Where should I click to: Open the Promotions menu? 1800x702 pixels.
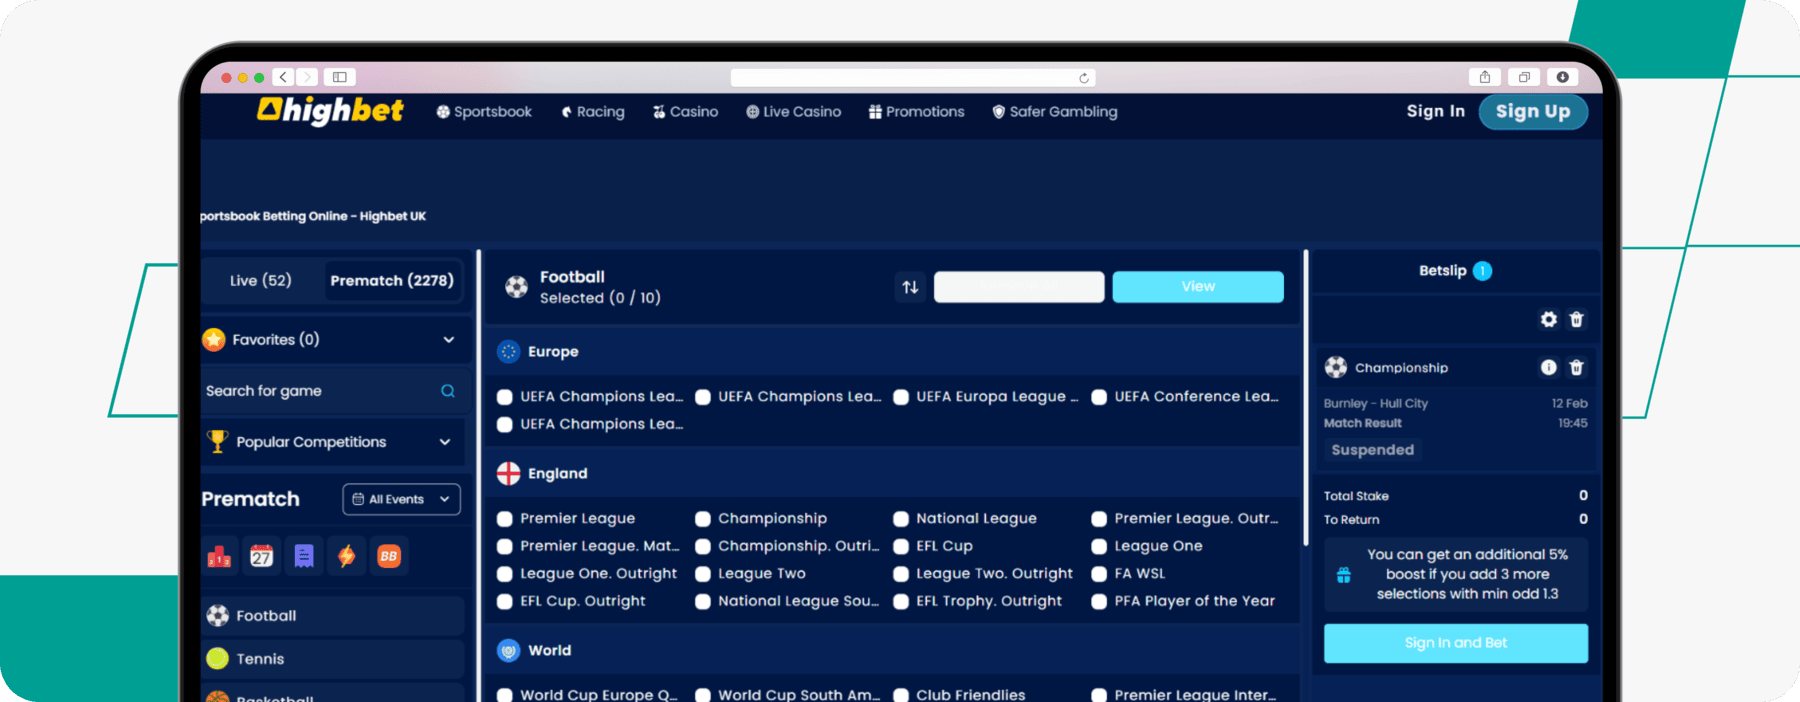point(917,112)
